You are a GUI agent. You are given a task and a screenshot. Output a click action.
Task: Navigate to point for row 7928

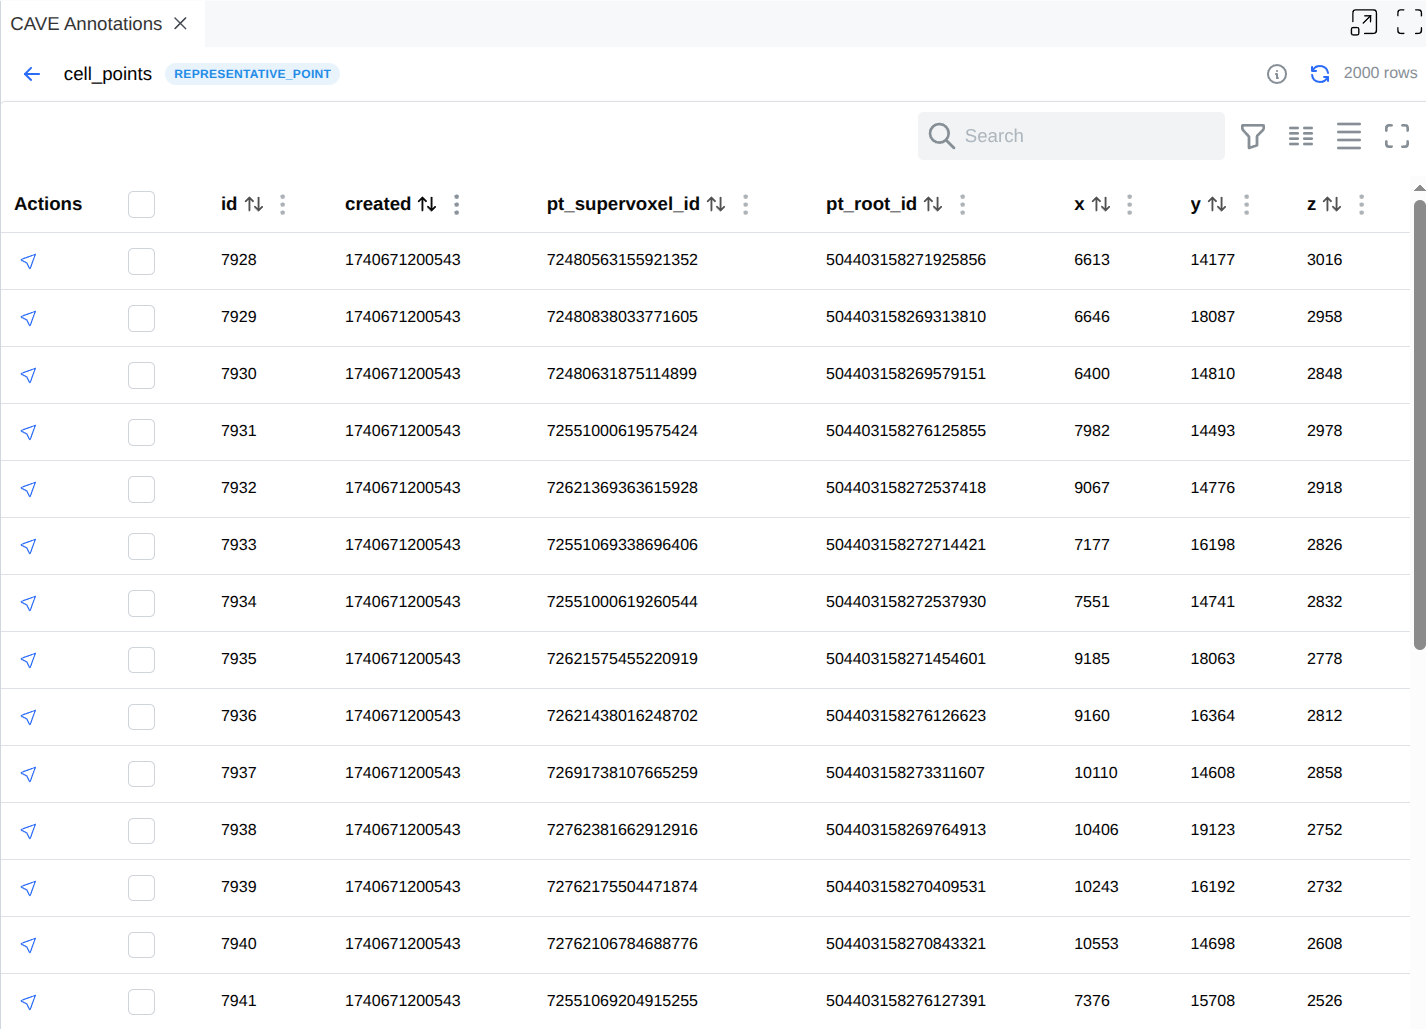pos(28,261)
